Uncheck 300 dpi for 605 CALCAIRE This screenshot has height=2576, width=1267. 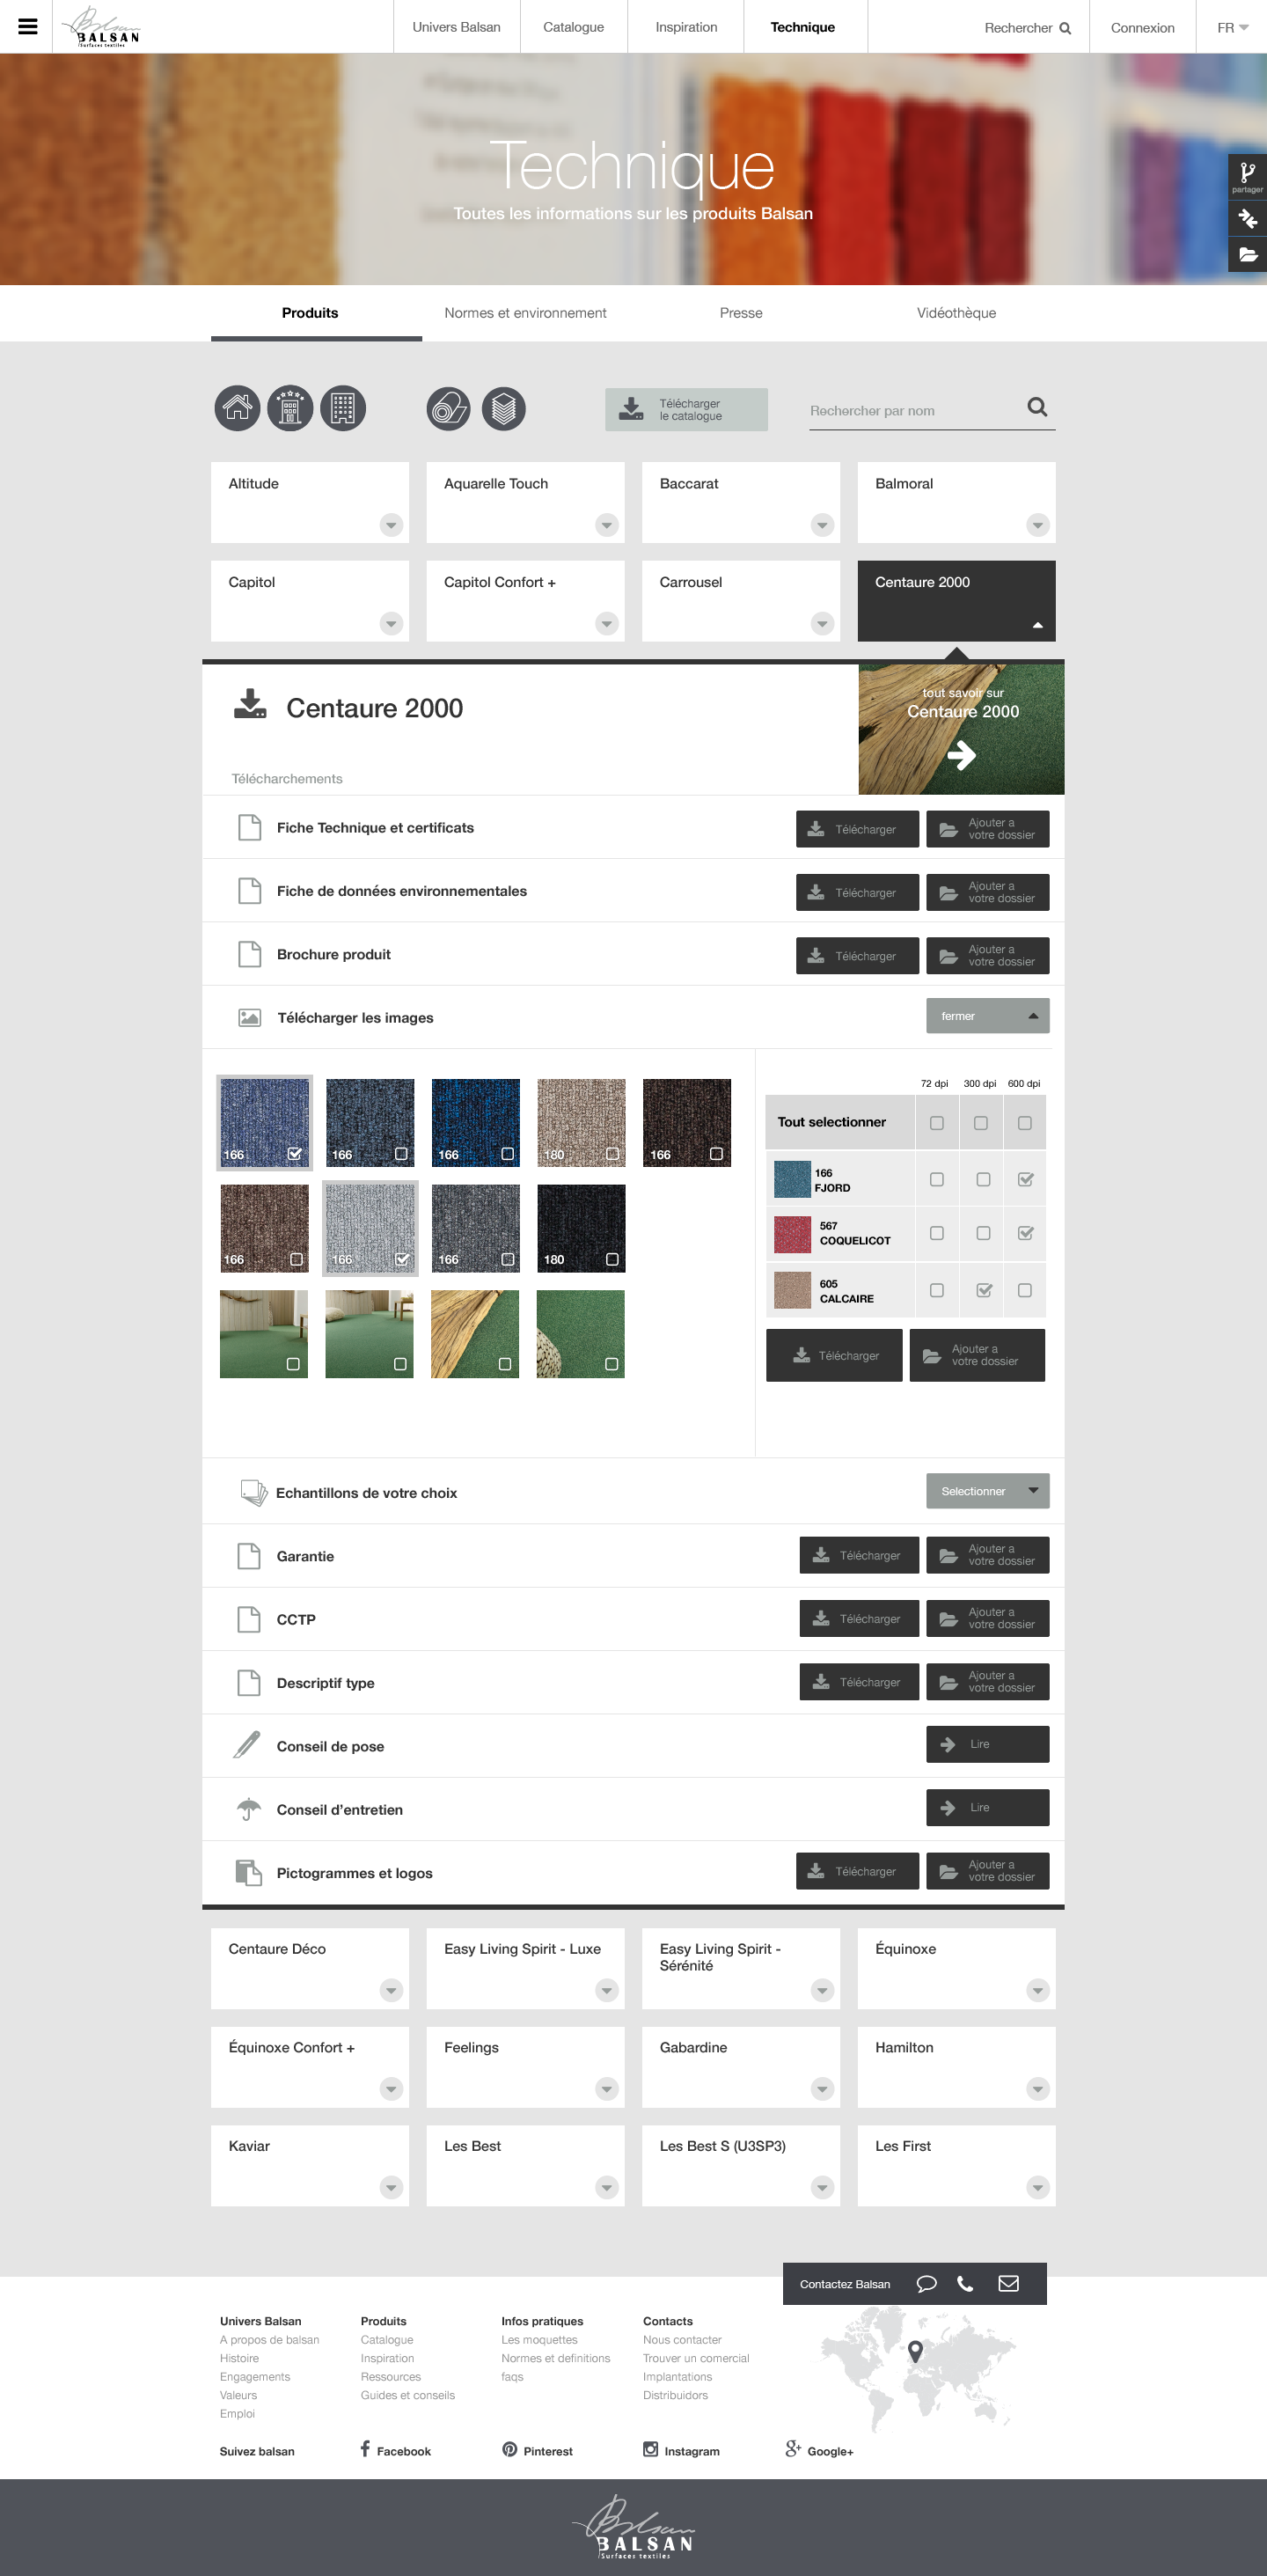click(983, 1290)
